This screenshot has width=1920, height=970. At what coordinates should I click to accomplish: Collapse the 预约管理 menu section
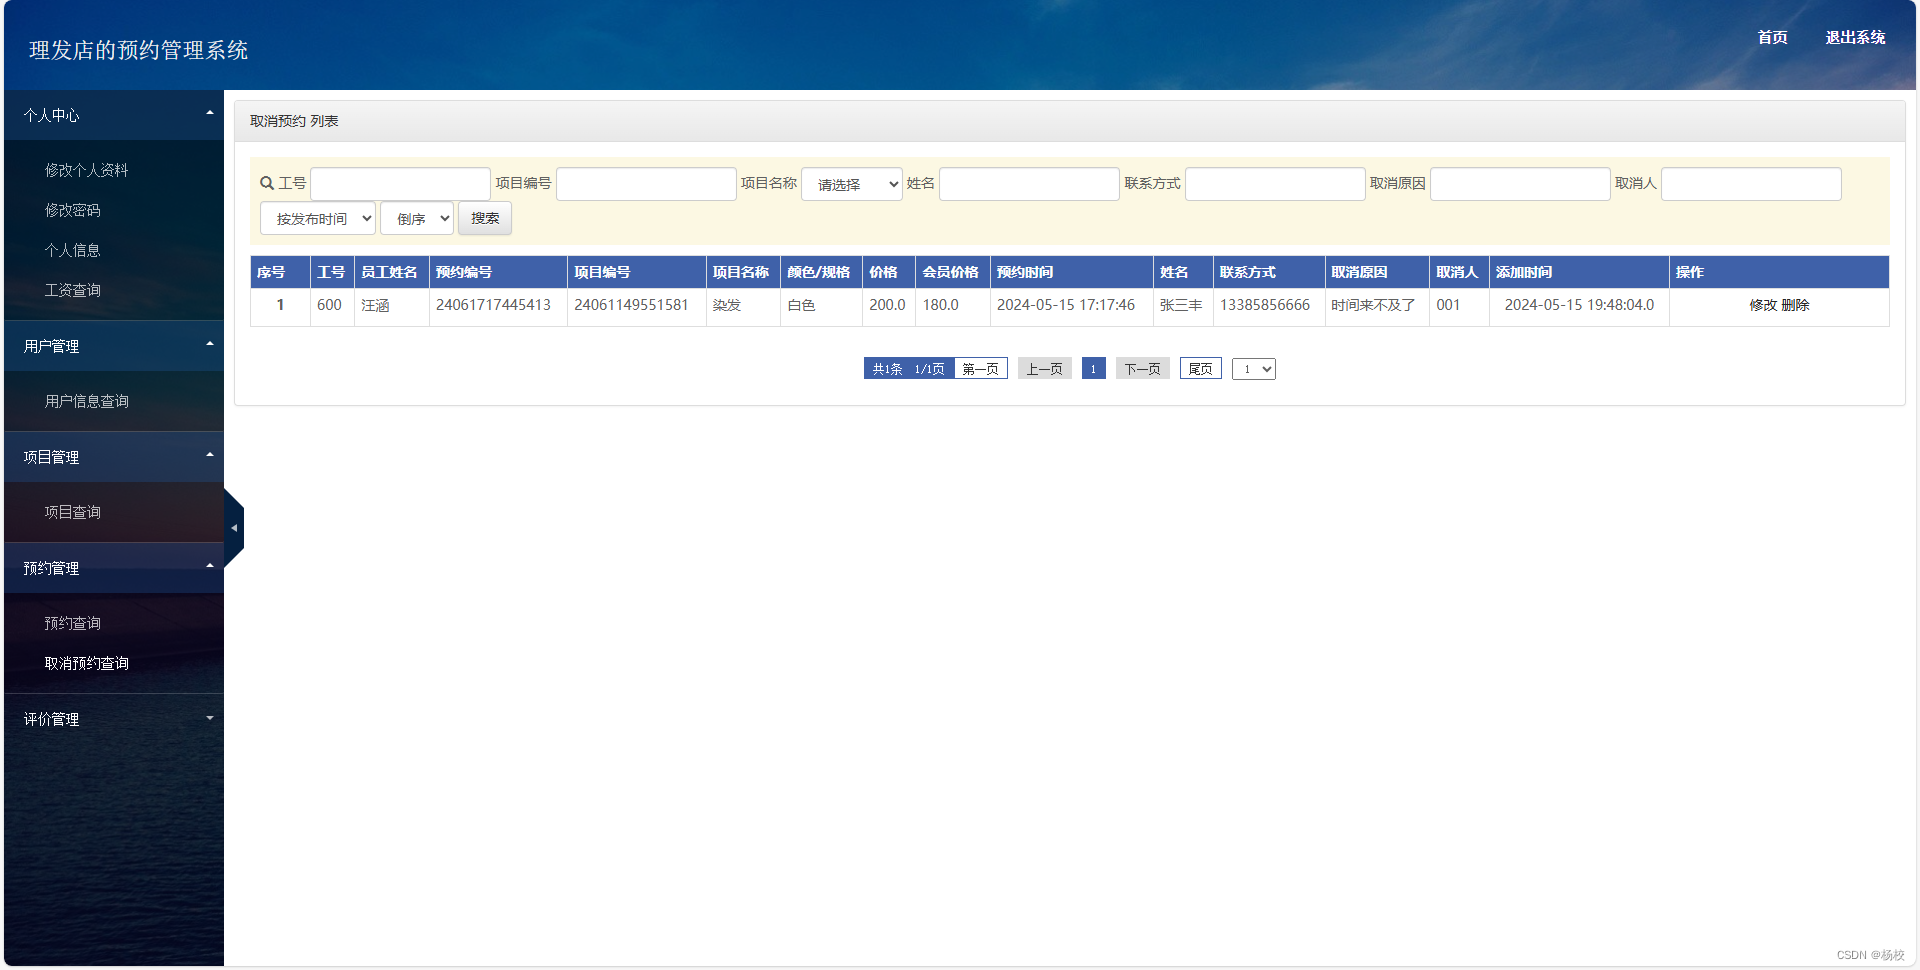pos(114,568)
